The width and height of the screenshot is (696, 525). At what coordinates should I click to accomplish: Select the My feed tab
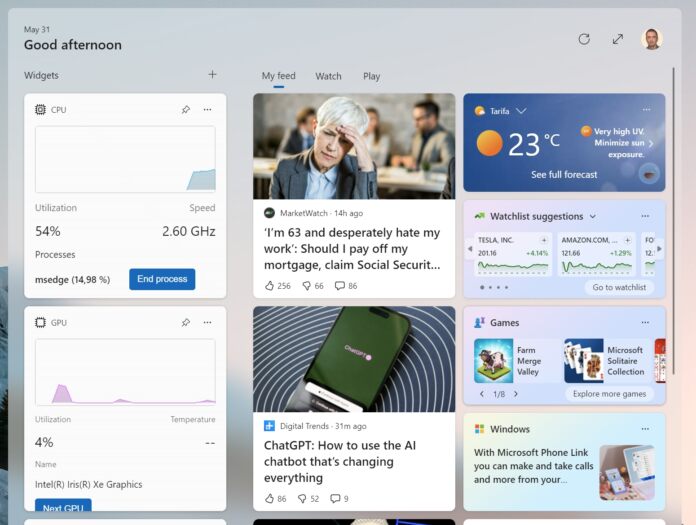(x=278, y=76)
